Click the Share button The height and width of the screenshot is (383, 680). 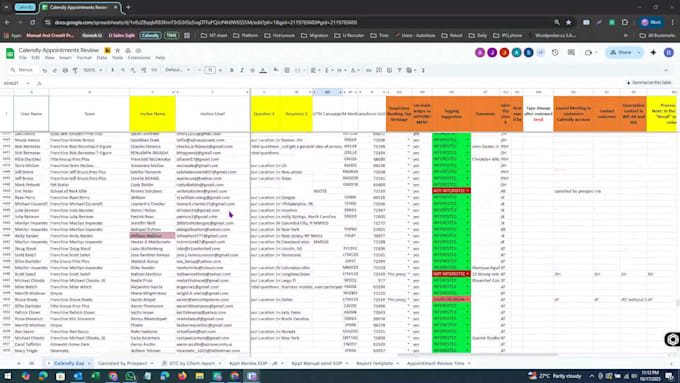click(x=621, y=52)
